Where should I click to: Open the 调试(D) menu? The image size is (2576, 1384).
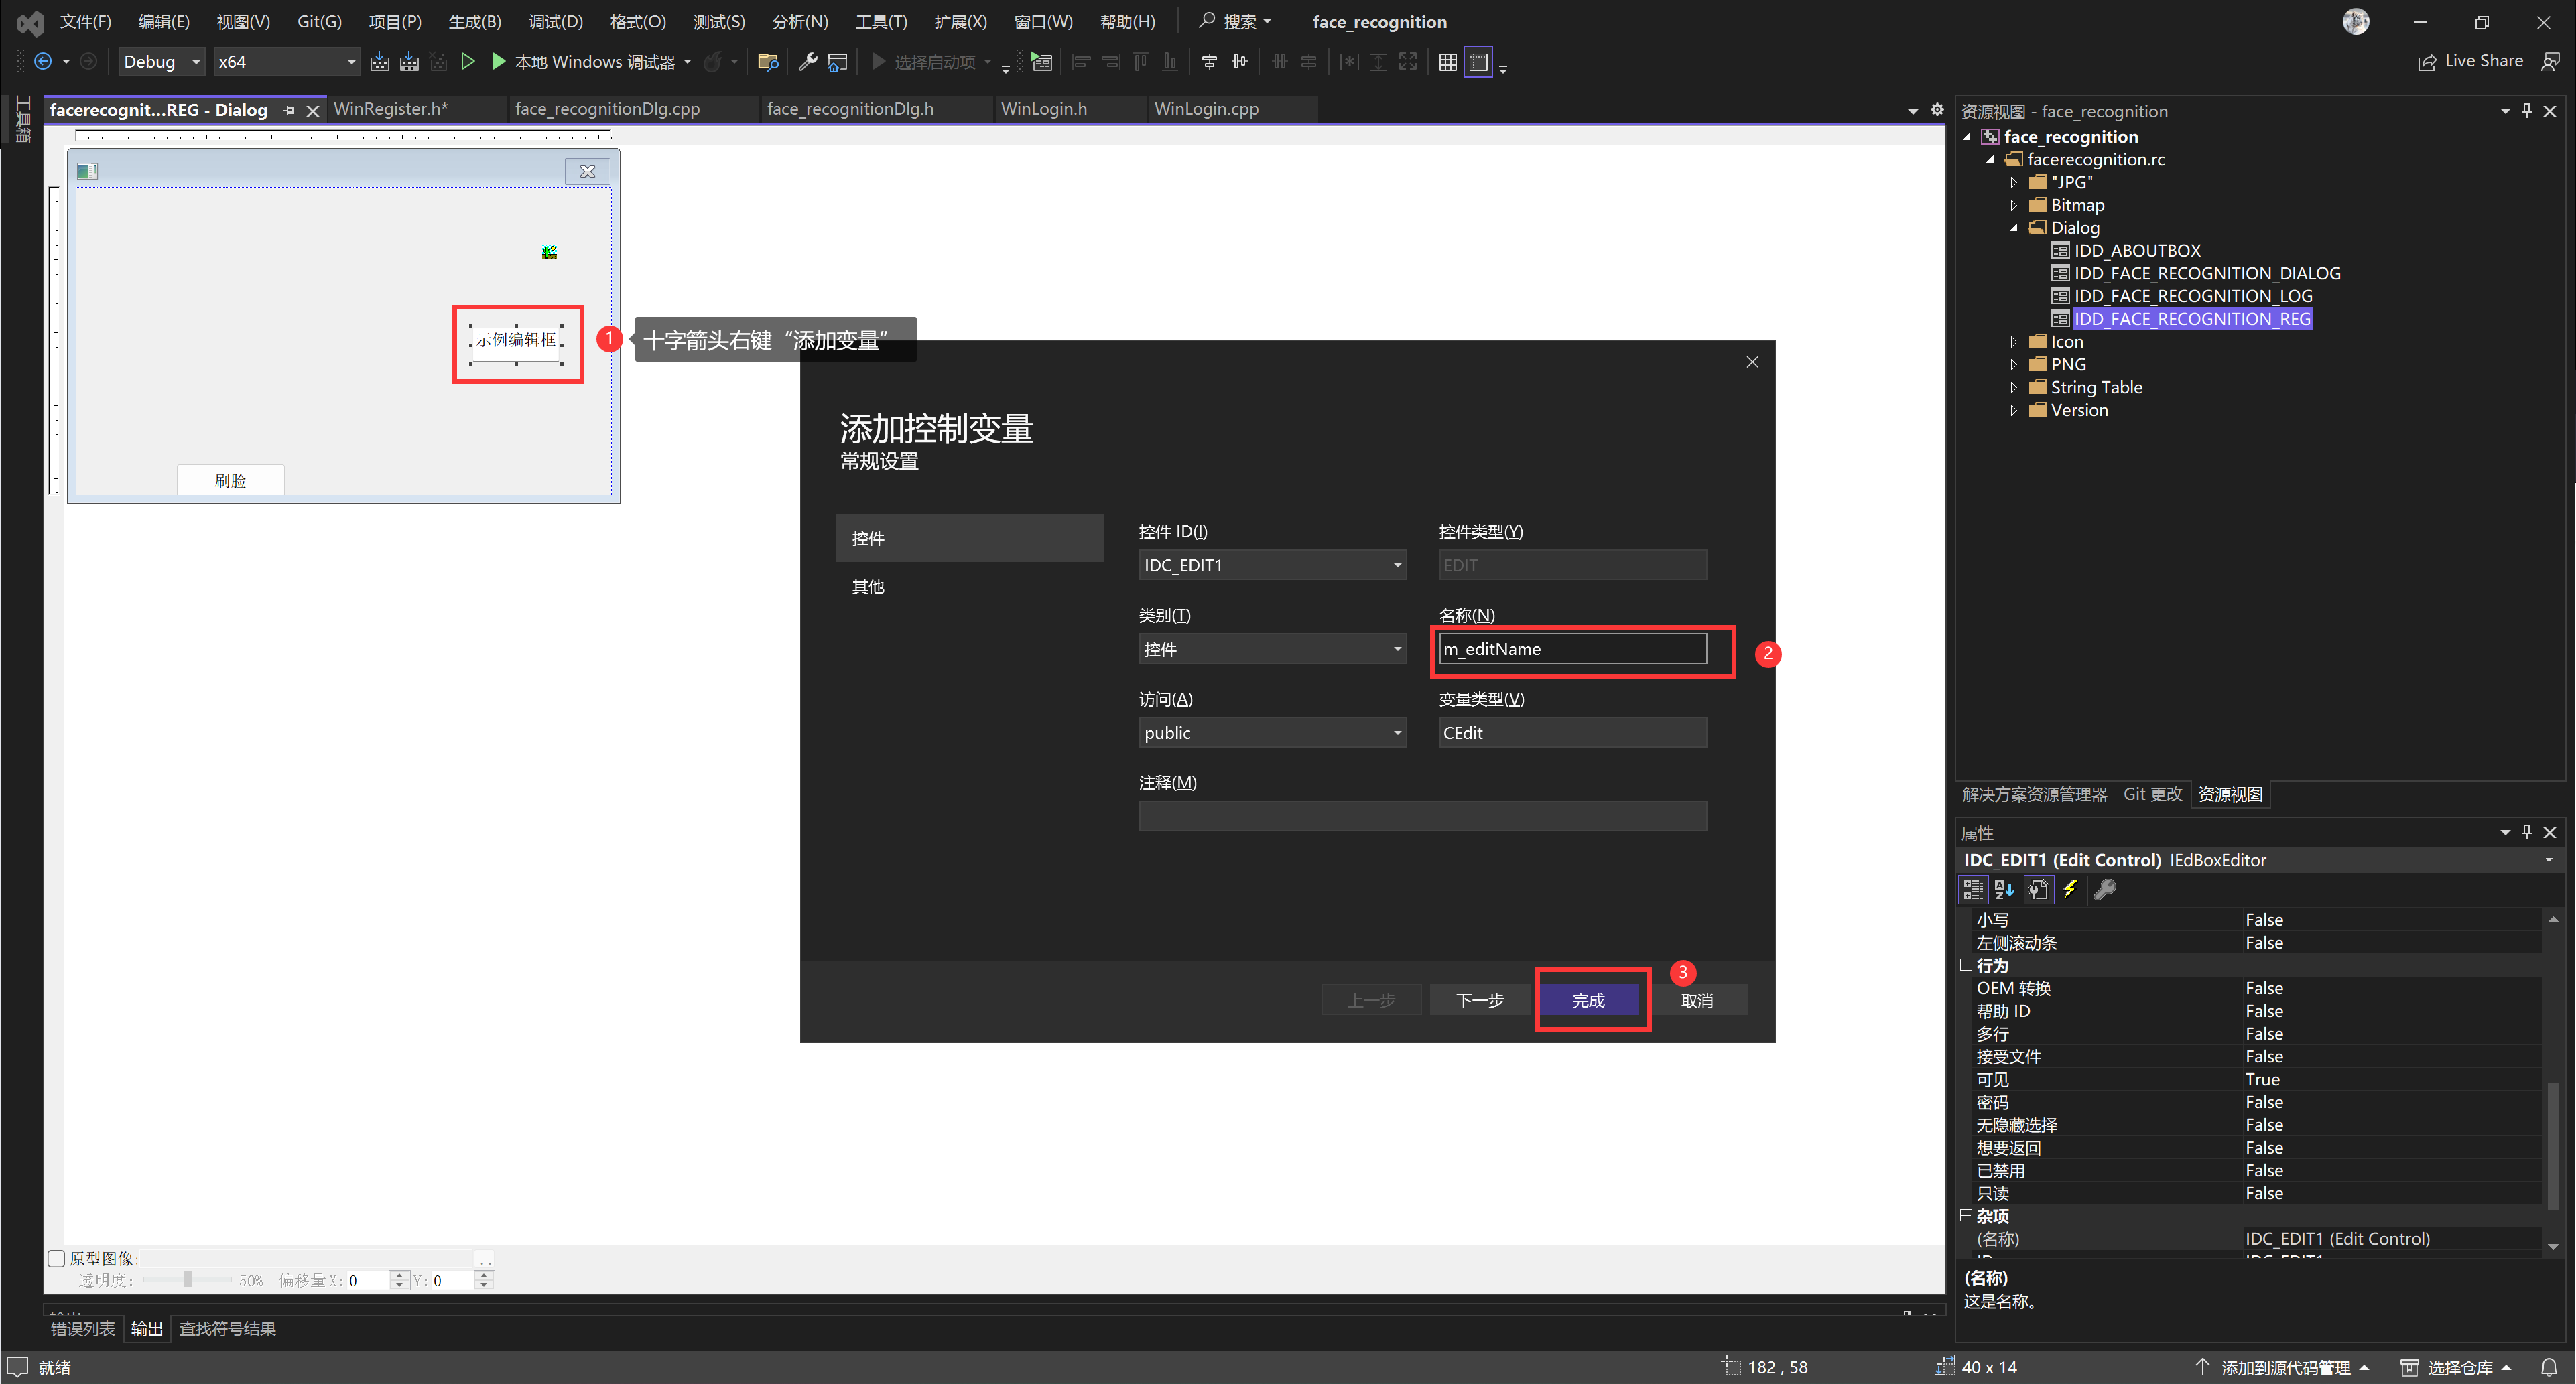click(x=555, y=22)
